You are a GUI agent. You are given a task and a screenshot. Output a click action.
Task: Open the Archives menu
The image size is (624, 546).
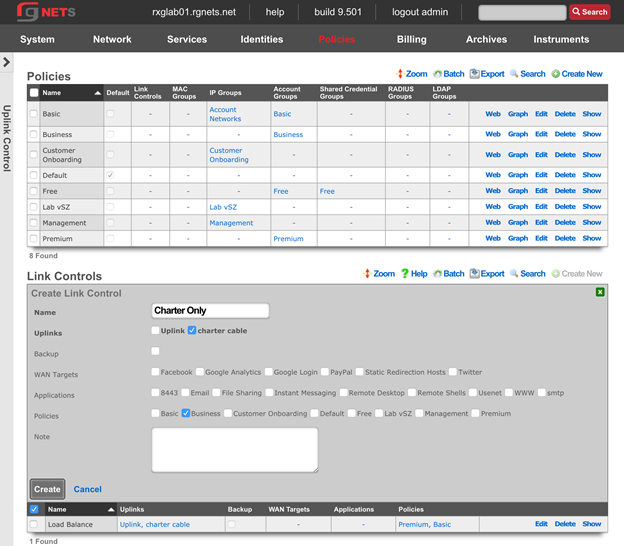coord(486,39)
